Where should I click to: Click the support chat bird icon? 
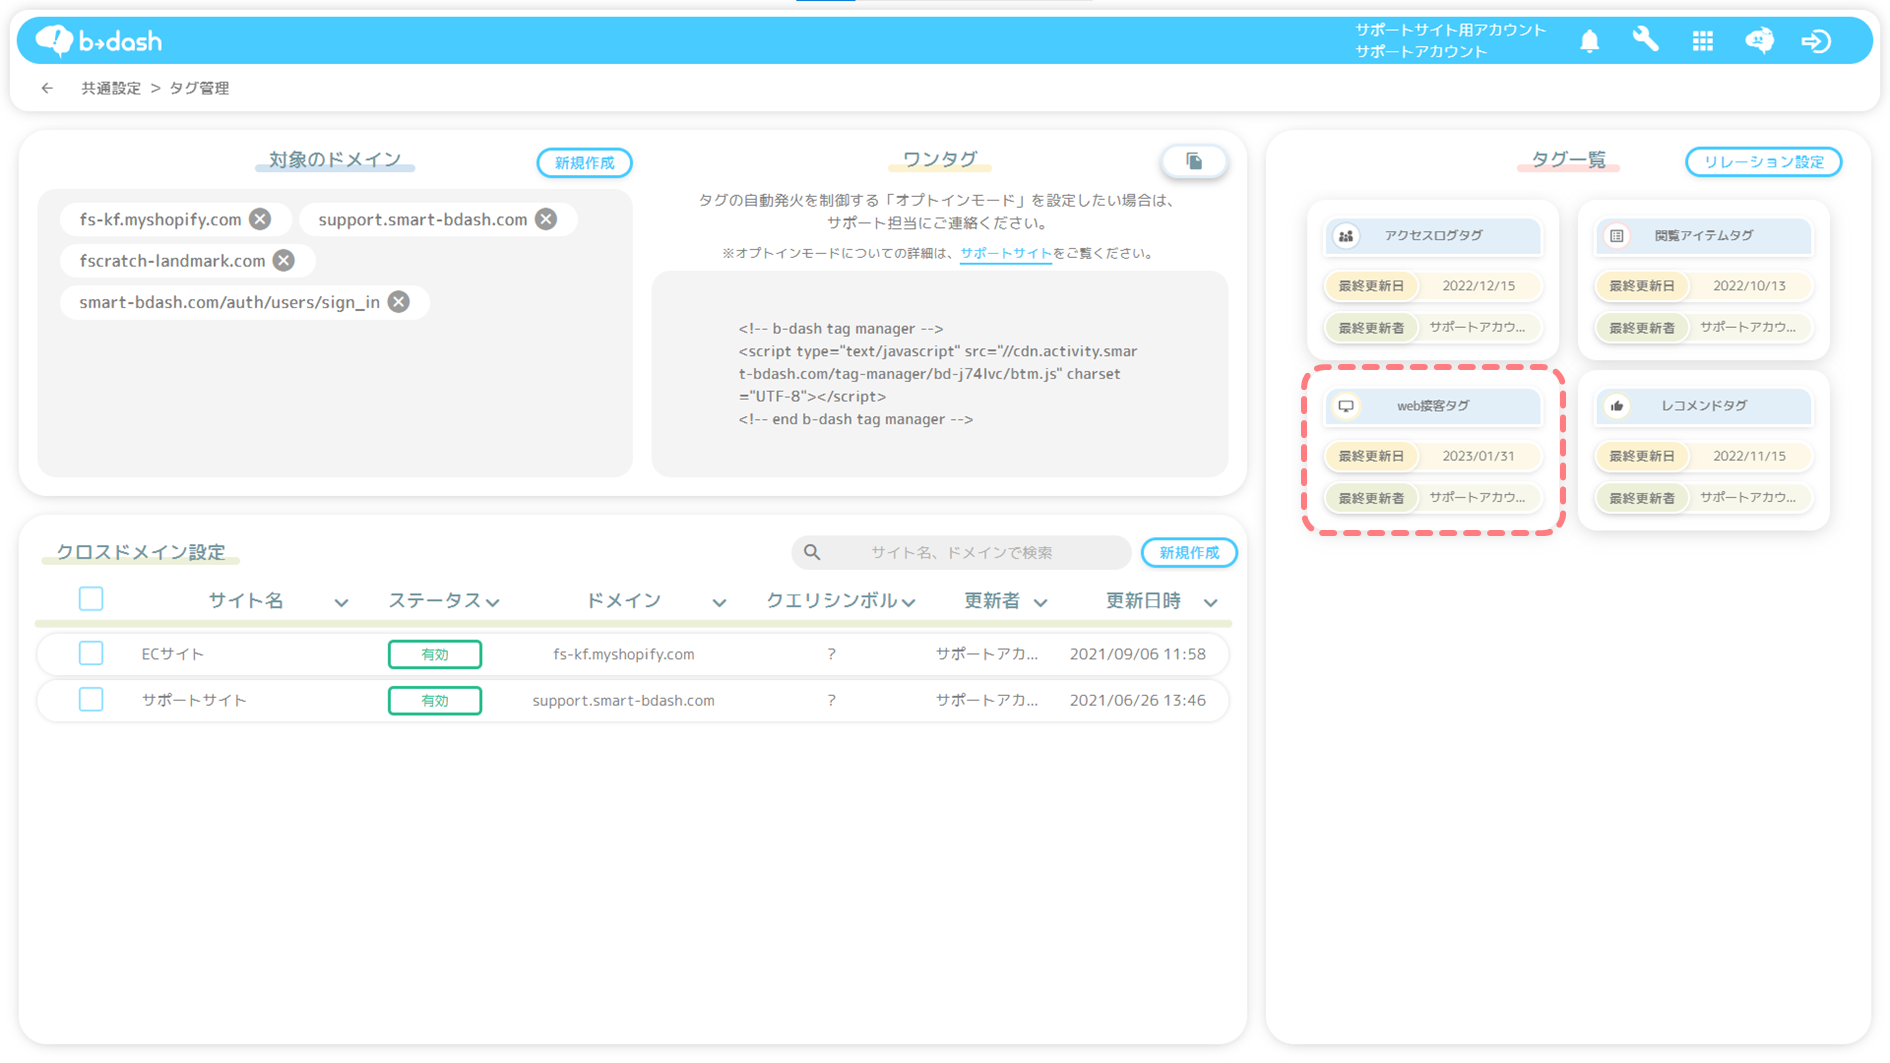[1759, 41]
